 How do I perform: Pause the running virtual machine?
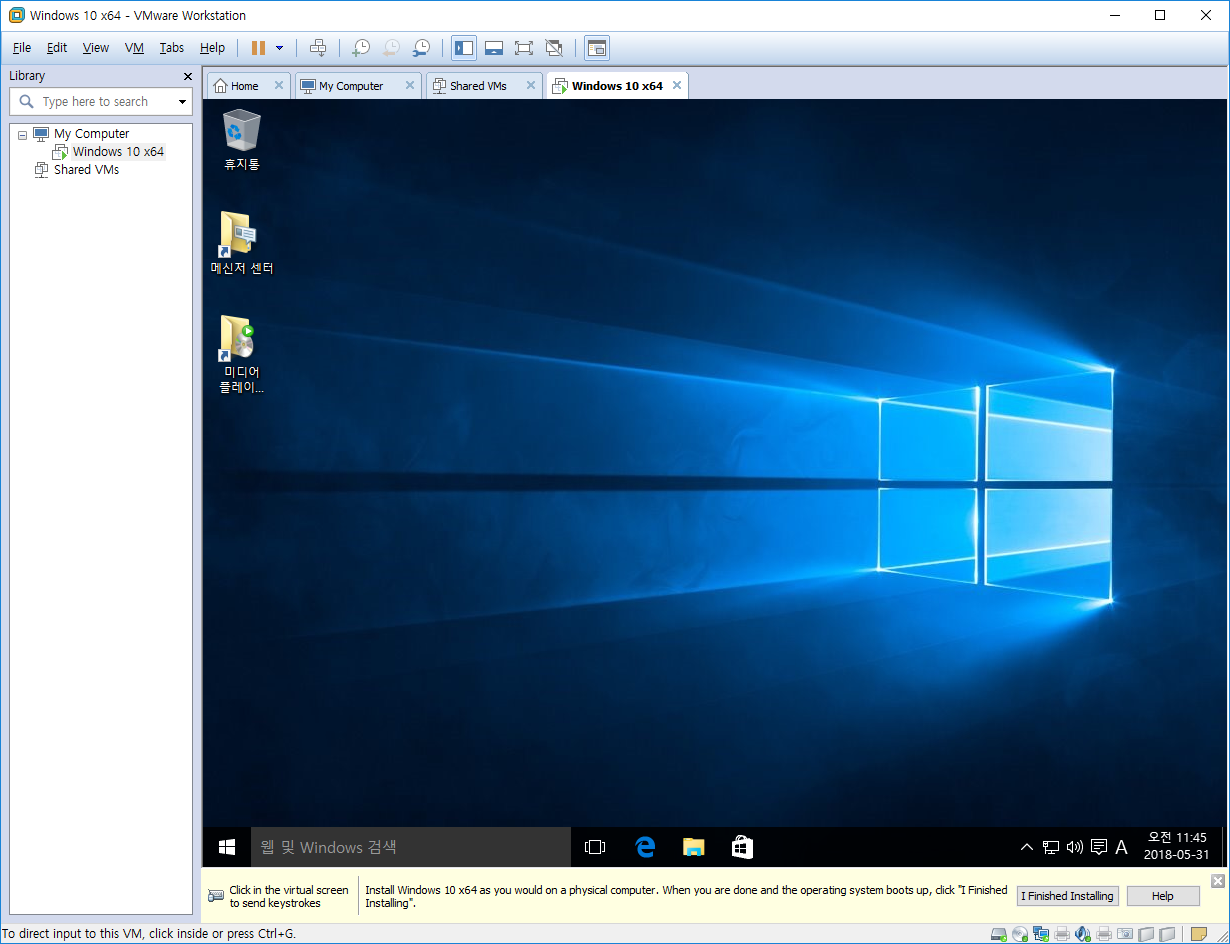pyautogui.click(x=258, y=47)
